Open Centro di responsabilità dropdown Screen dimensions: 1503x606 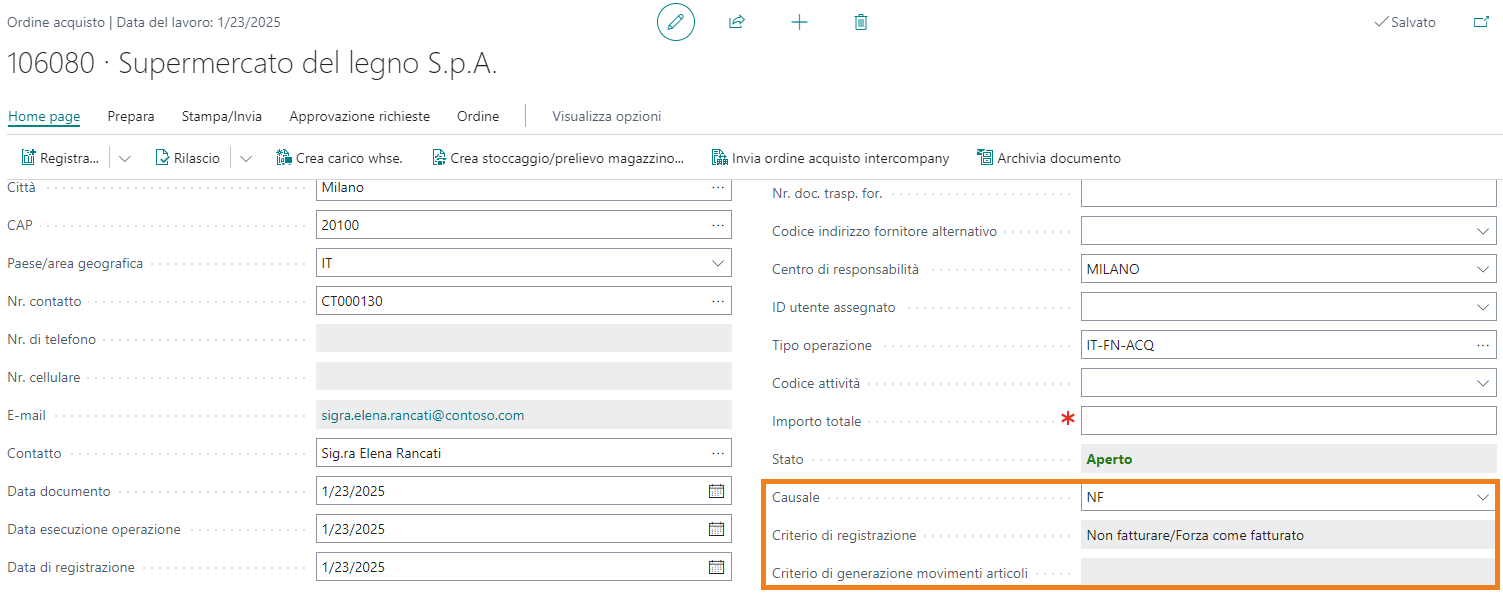[x=1482, y=269]
